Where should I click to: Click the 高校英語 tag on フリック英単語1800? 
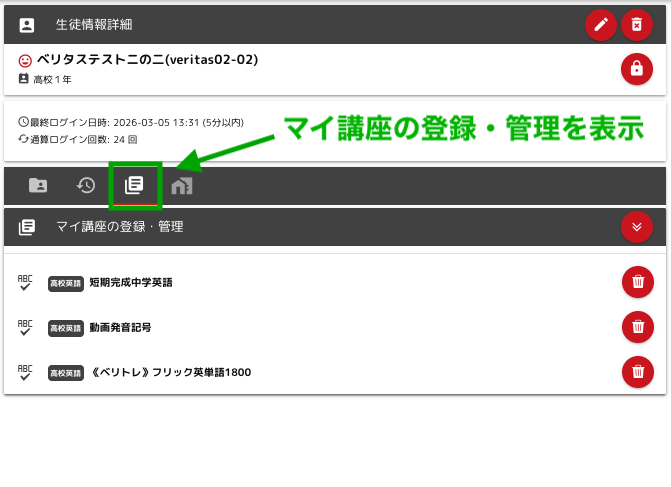pyautogui.click(x=65, y=373)
